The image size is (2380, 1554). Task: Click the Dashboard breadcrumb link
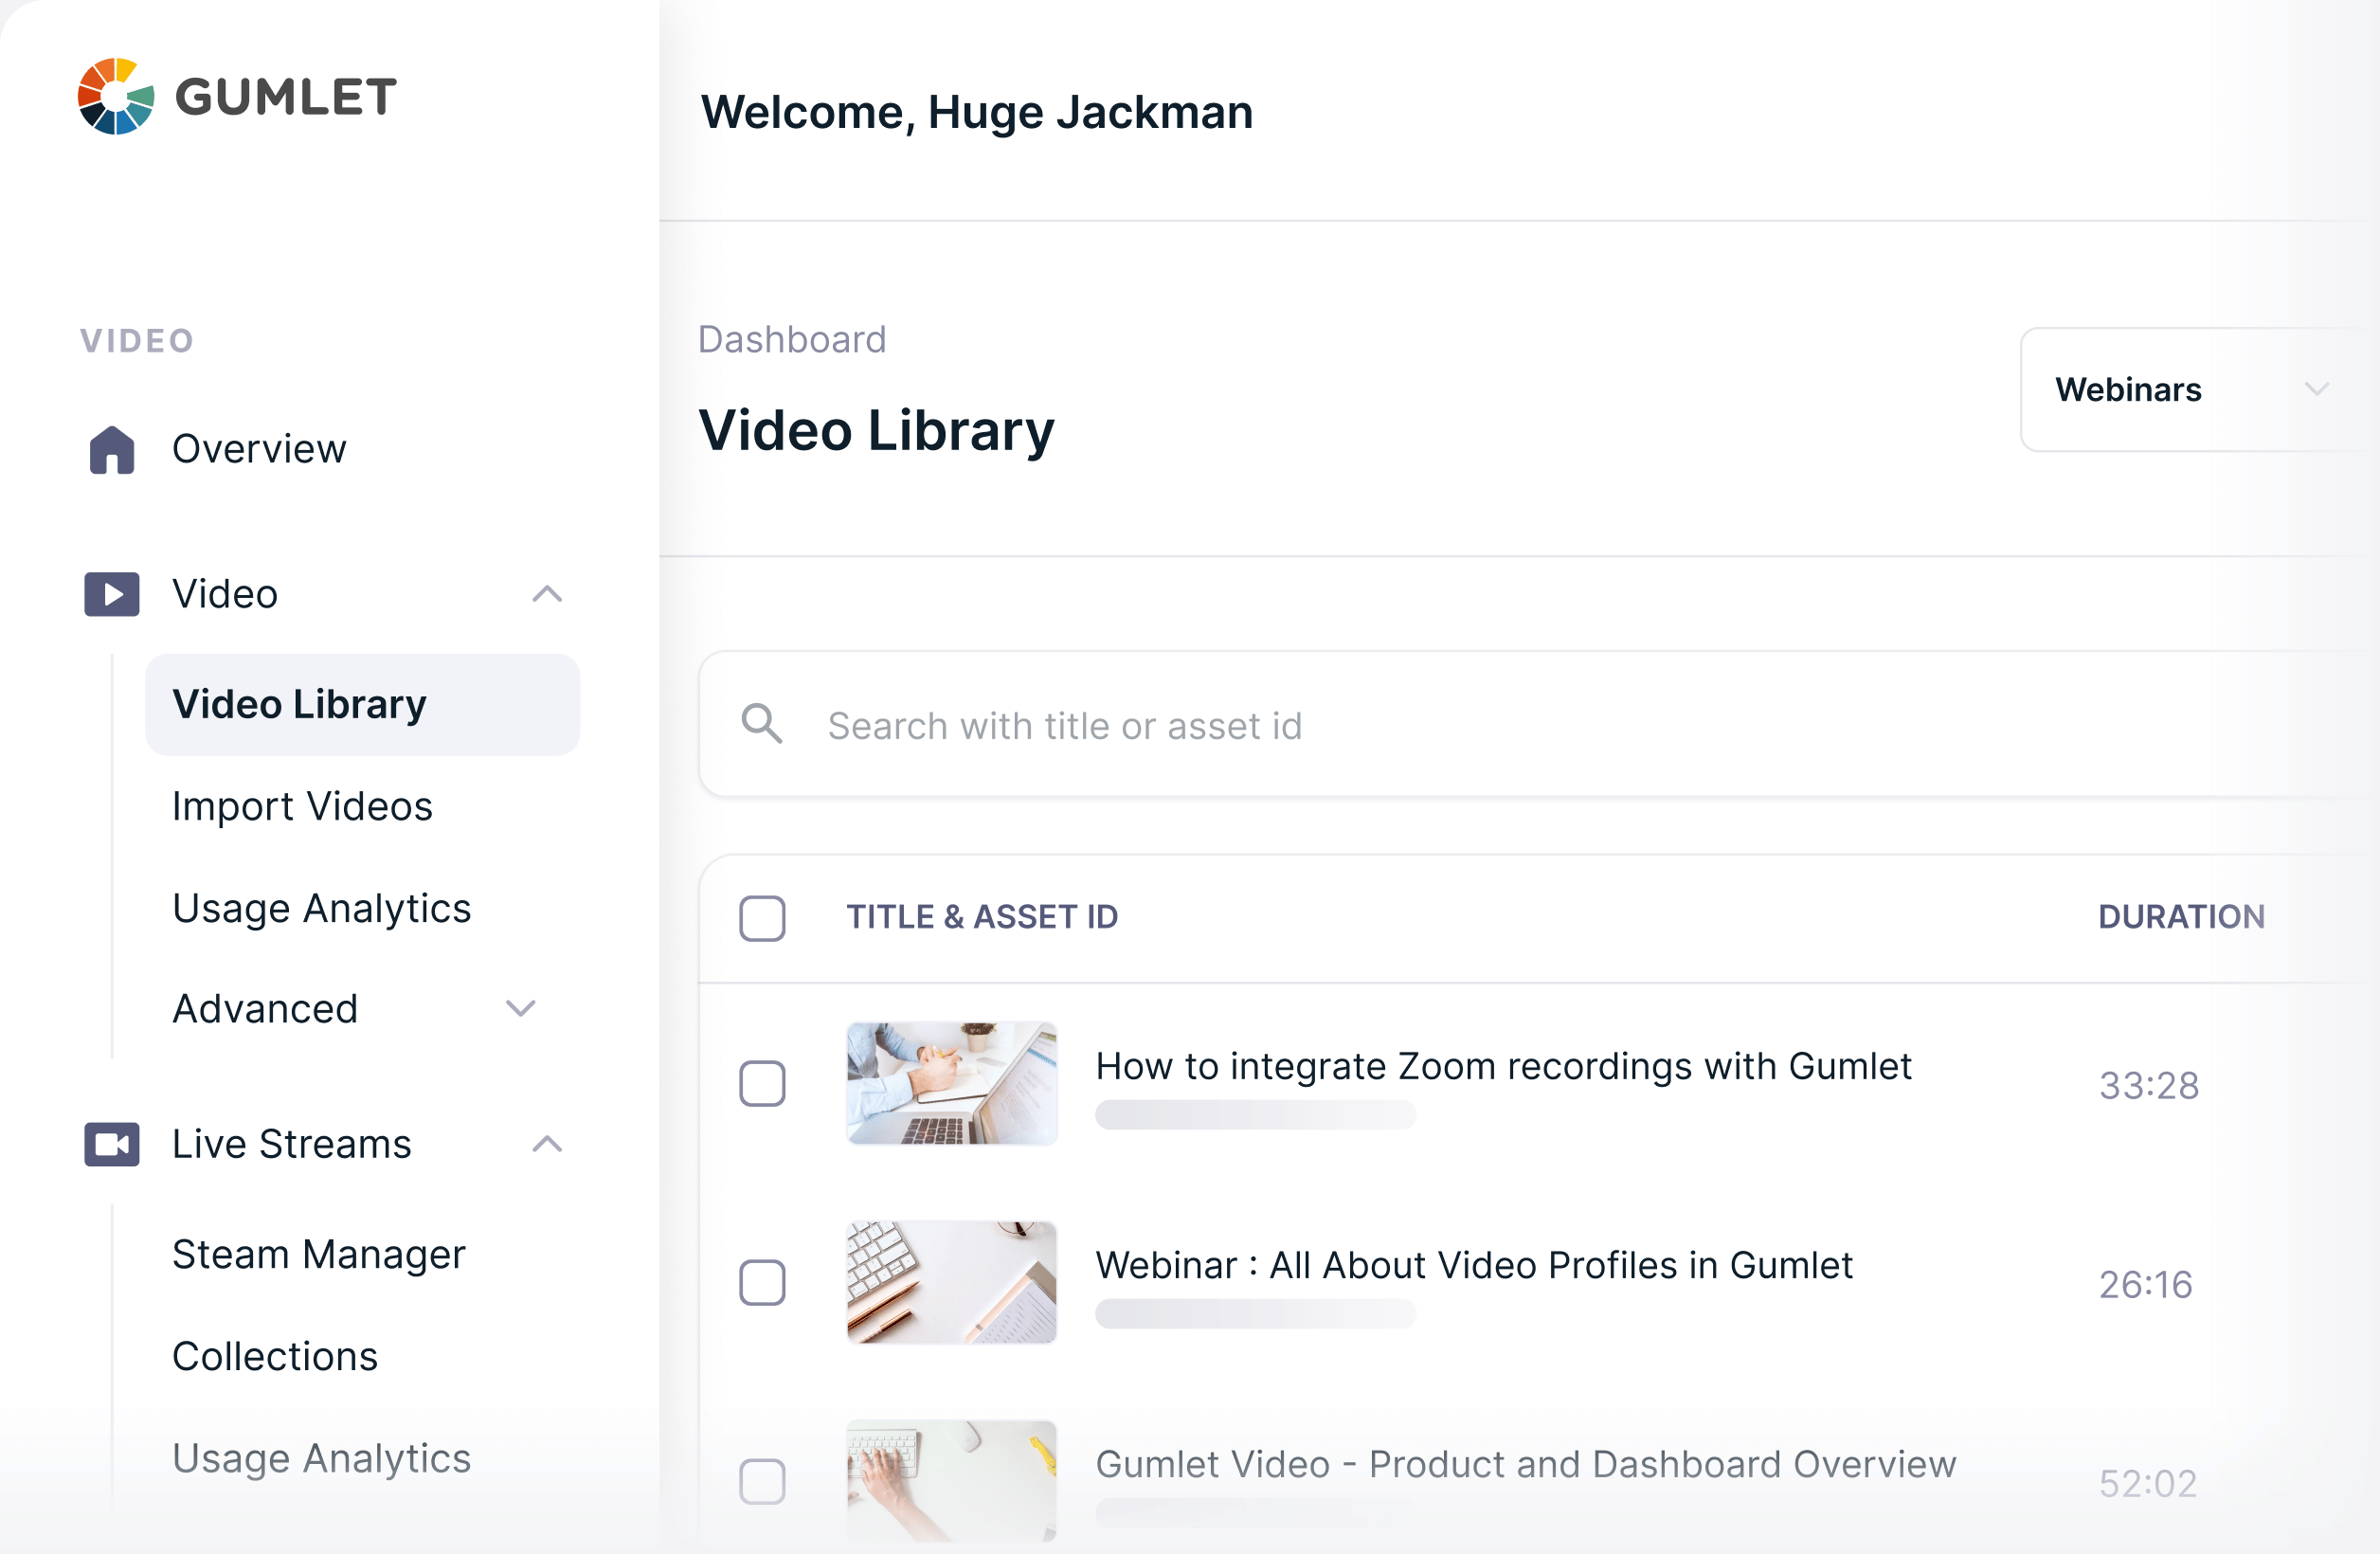click(x=792, y=340)
